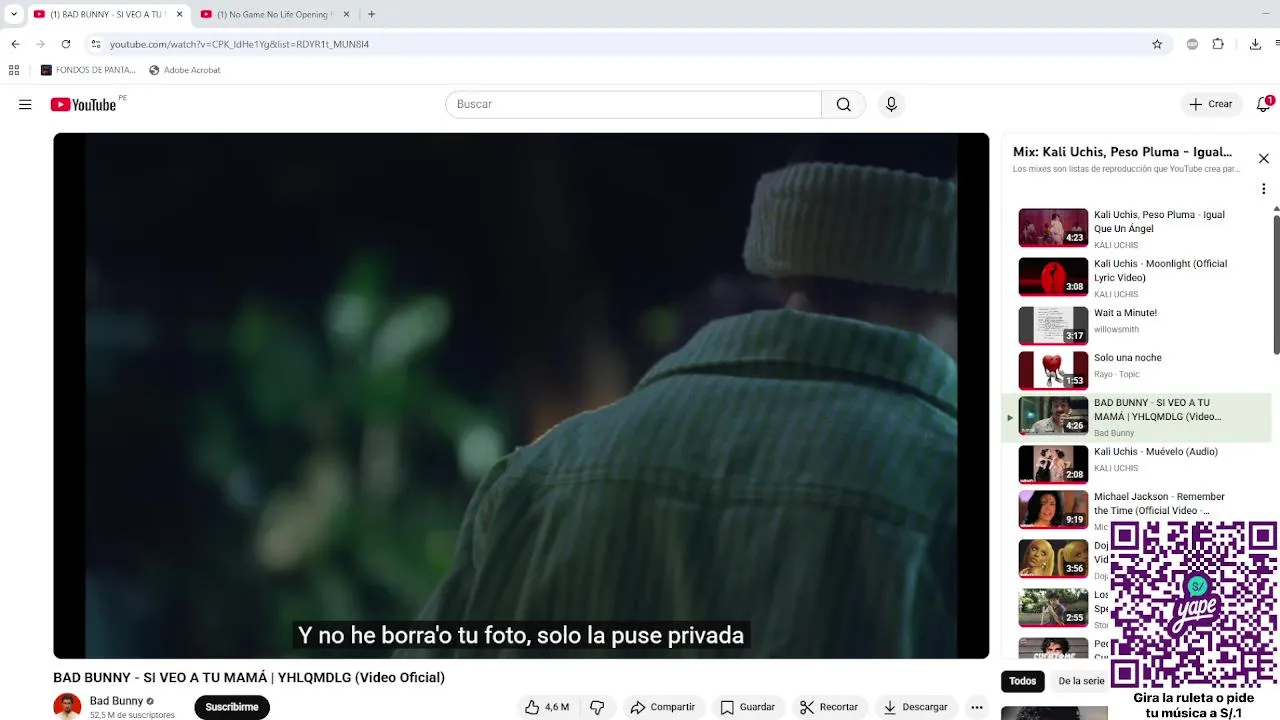Close the No Game No Life tab
1280x720 pixels.
click(346, 14)
